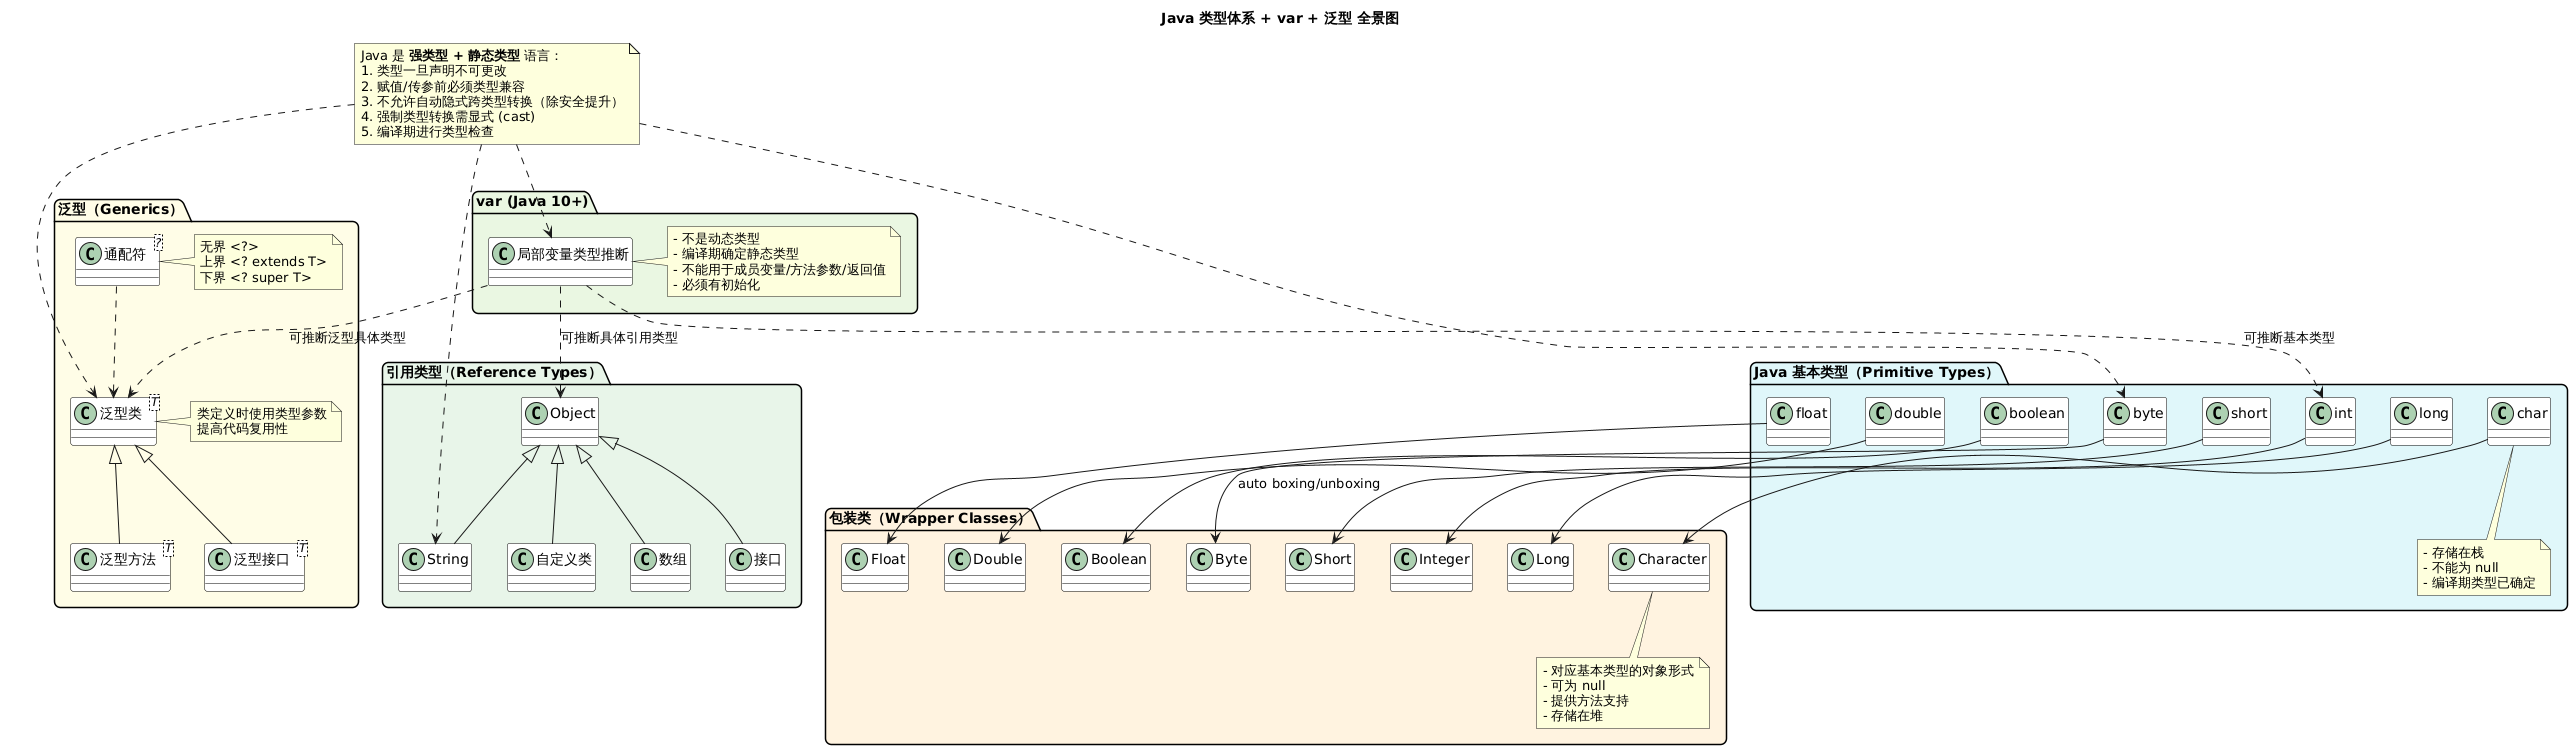Click the diagram title Java 类型体系 + var + 泛型 全景图
This screenshot has height=750, width=2573.
(x=1279, y=19)
